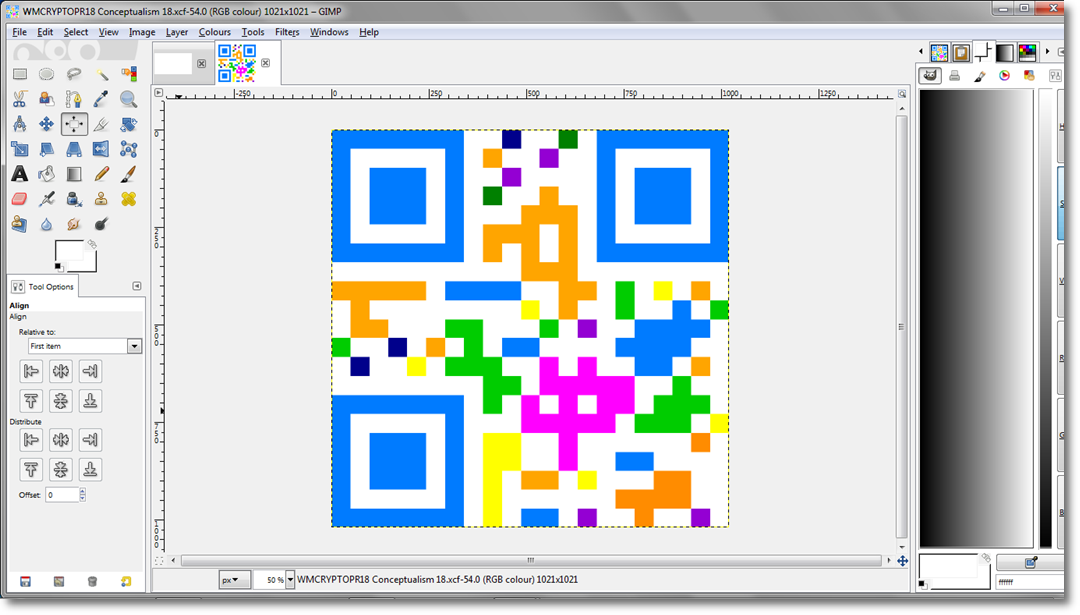Image resolution: width=1080 pixels, height=615 pixels.
Task: Activate the Text tool
Action: [x=19, y=174]
